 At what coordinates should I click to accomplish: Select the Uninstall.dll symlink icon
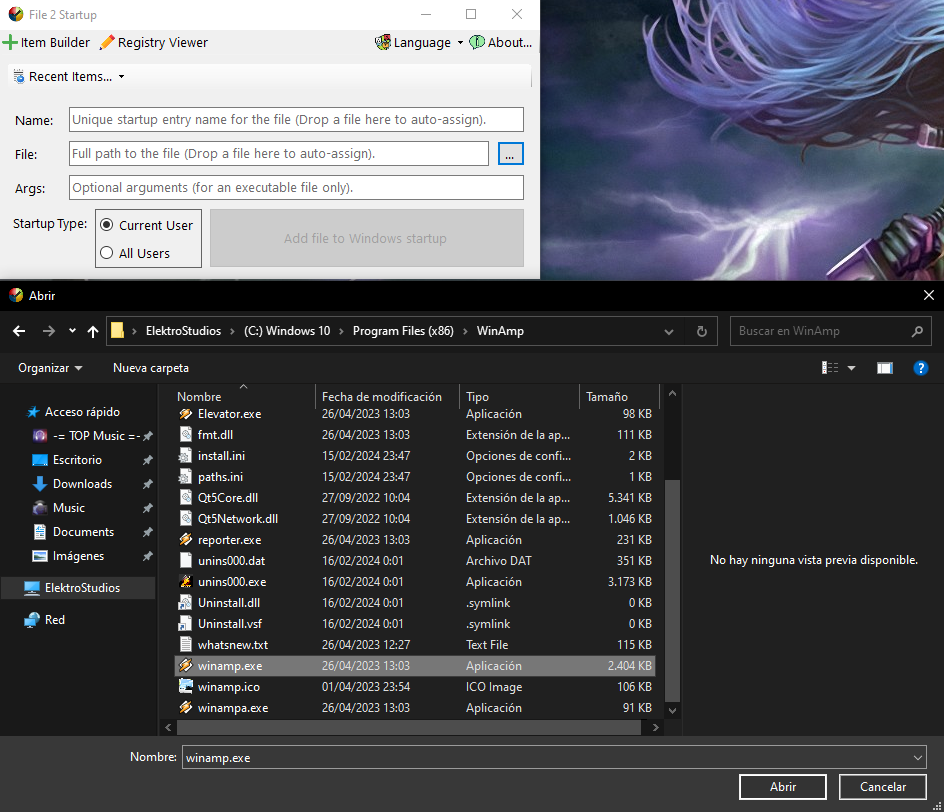[186, 603]
